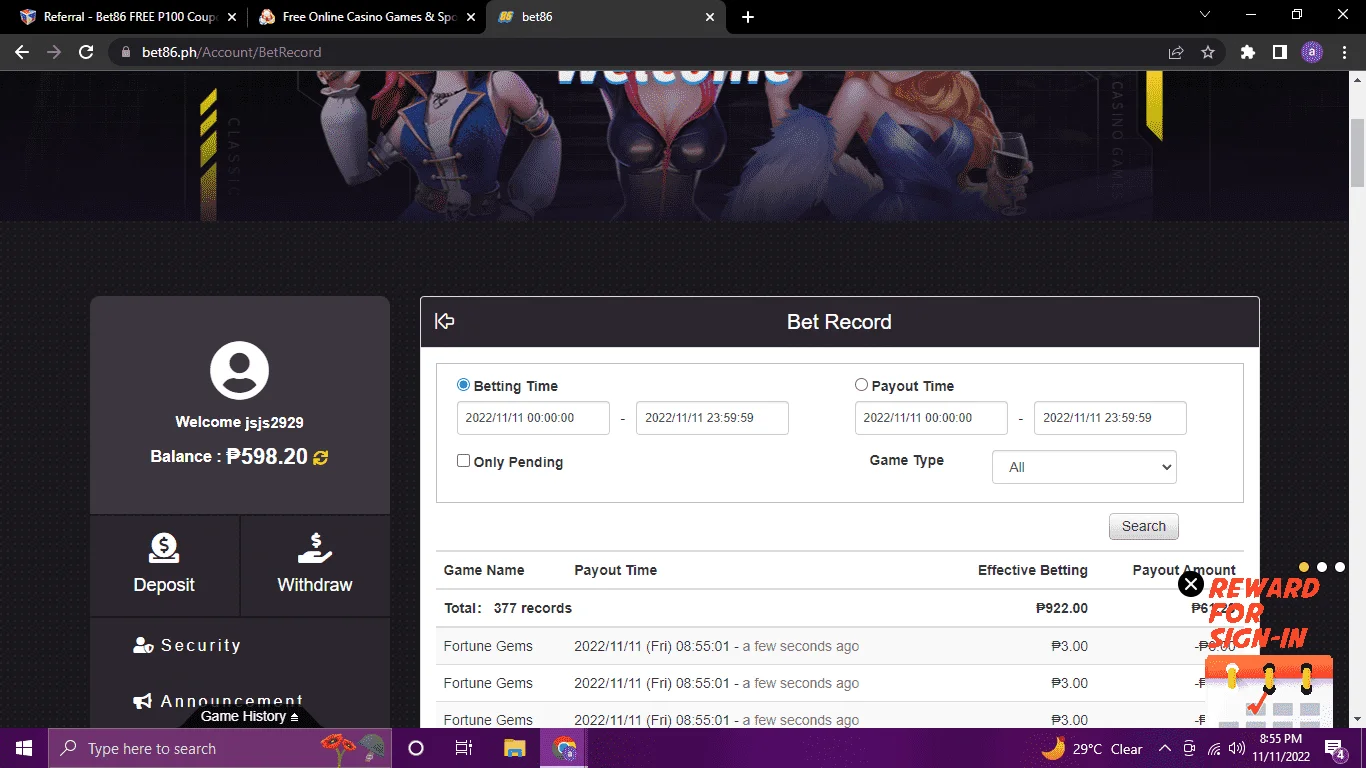Click the browser address bar URL

tap(232, 52)
